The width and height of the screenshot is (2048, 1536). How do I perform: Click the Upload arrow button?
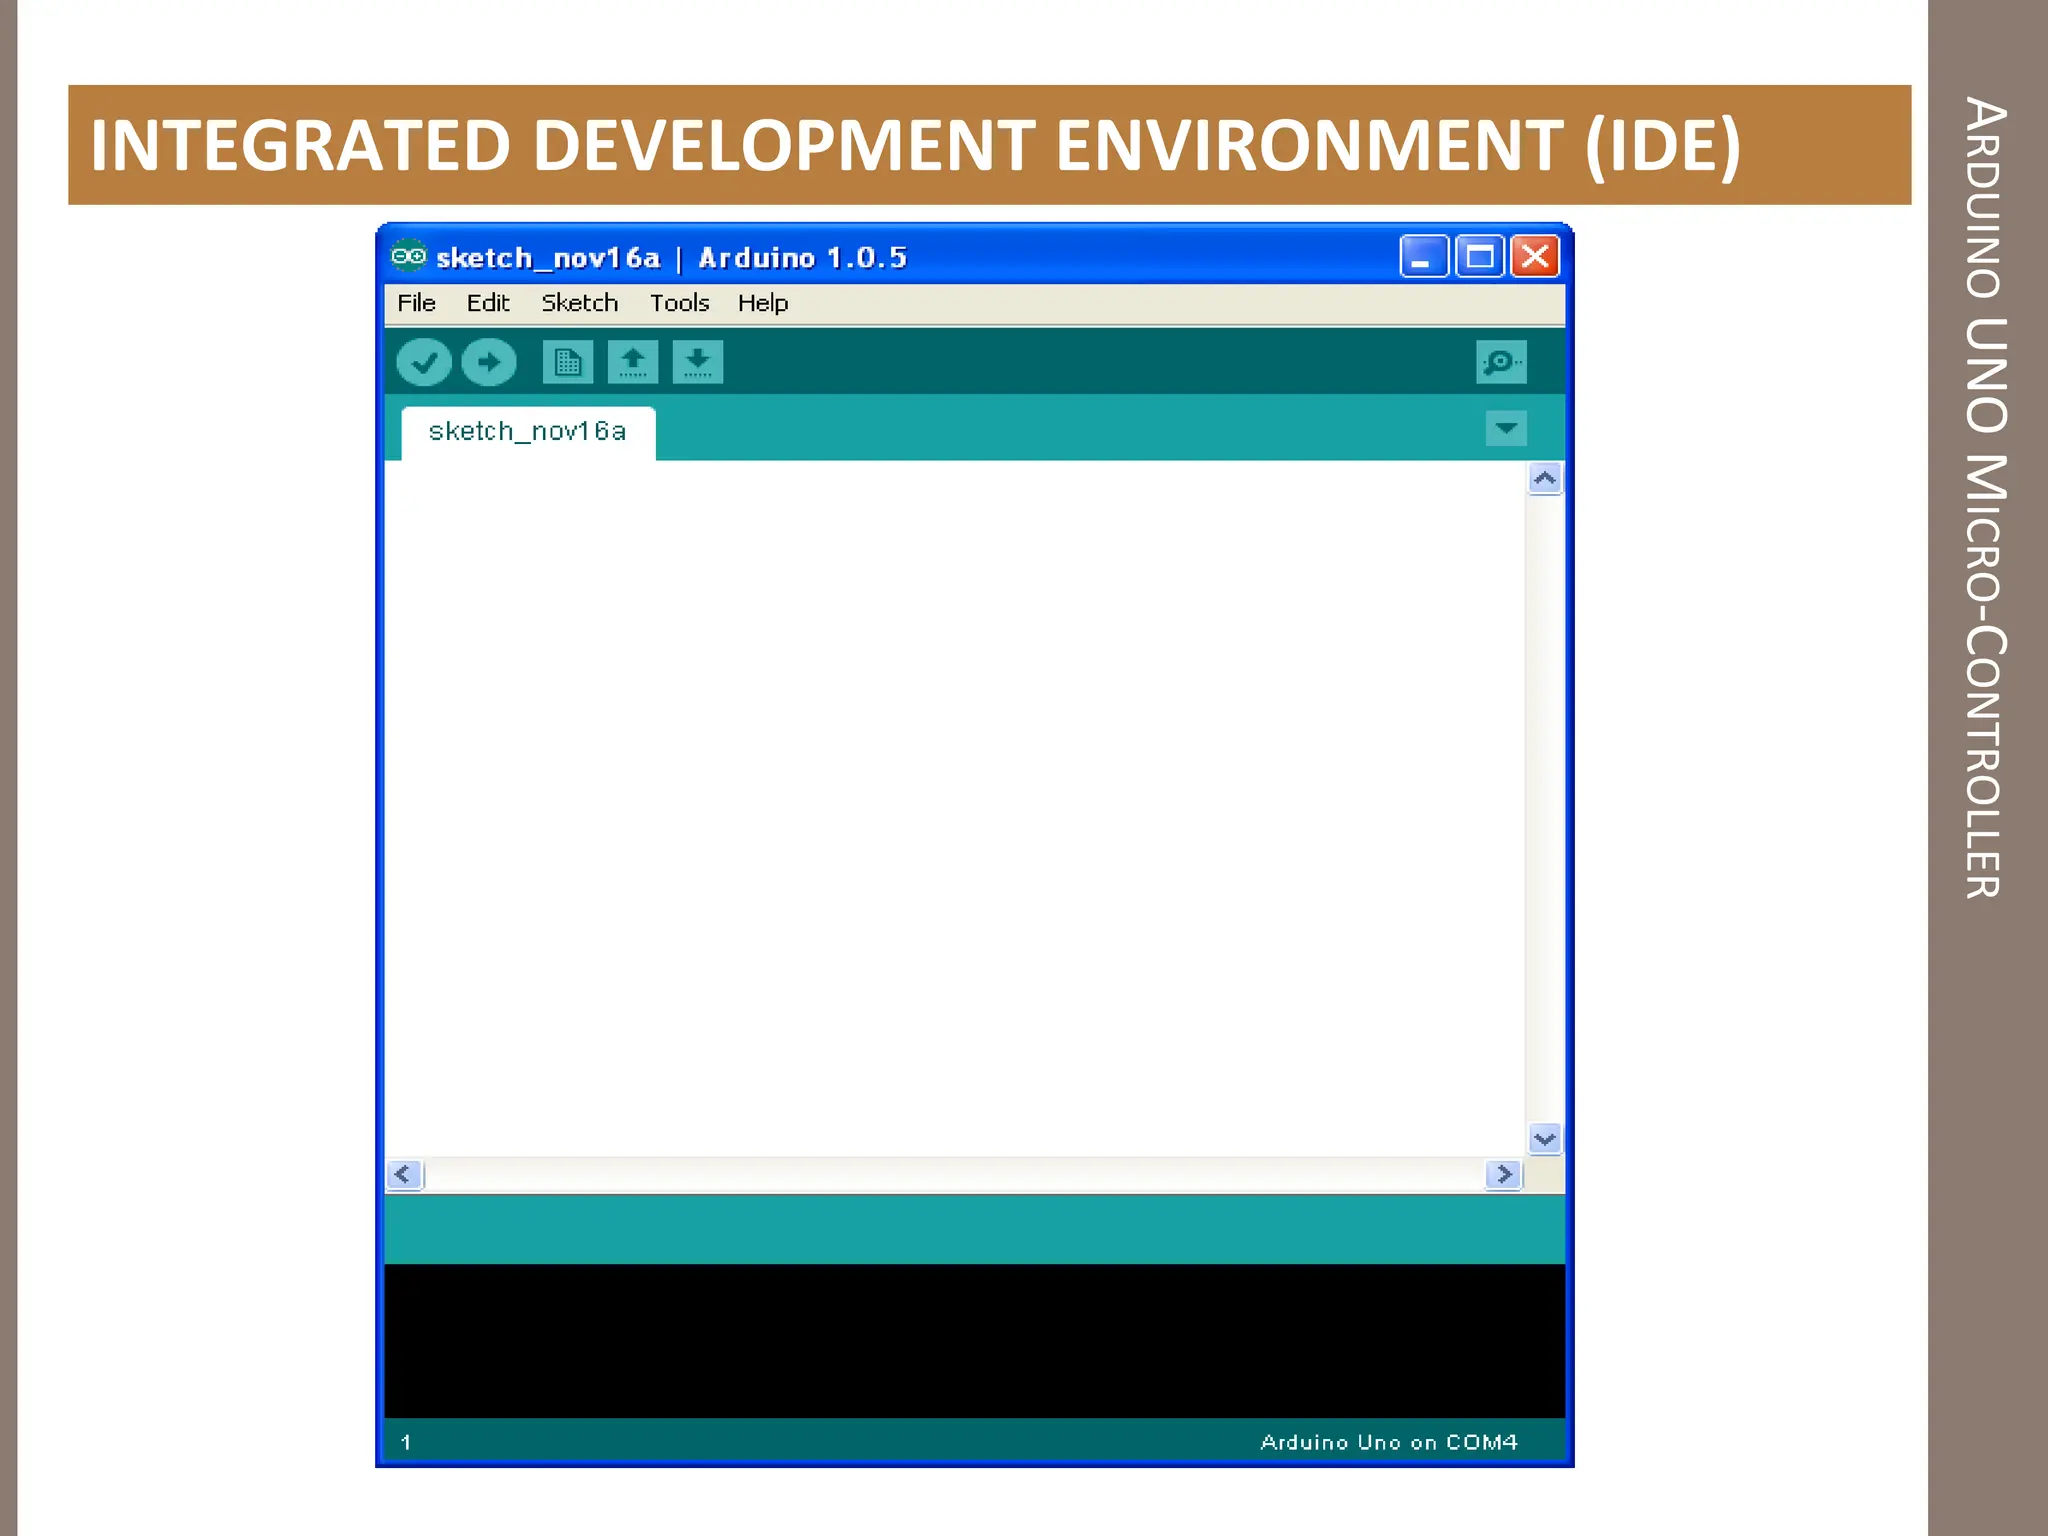pyautogui.click(x=489, y=362)
